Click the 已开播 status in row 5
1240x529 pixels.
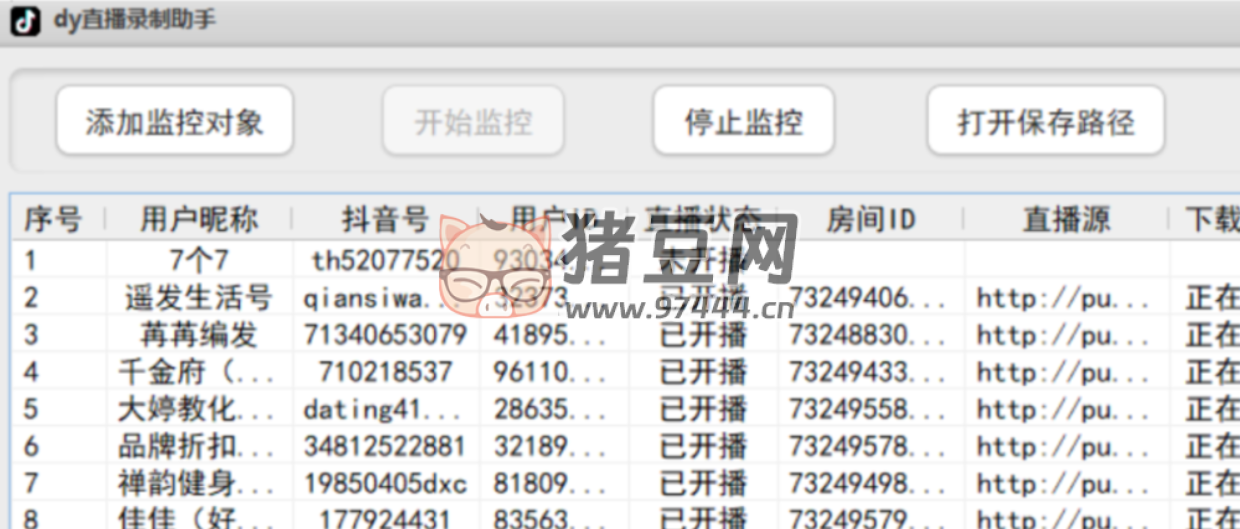click(x=703, y=409)
